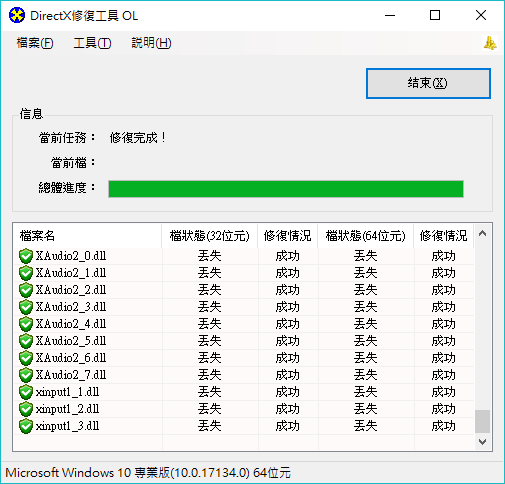Select the xinput1_1.dll file name
The height and width of the screenshot is (484, 505).
point(68,392)
